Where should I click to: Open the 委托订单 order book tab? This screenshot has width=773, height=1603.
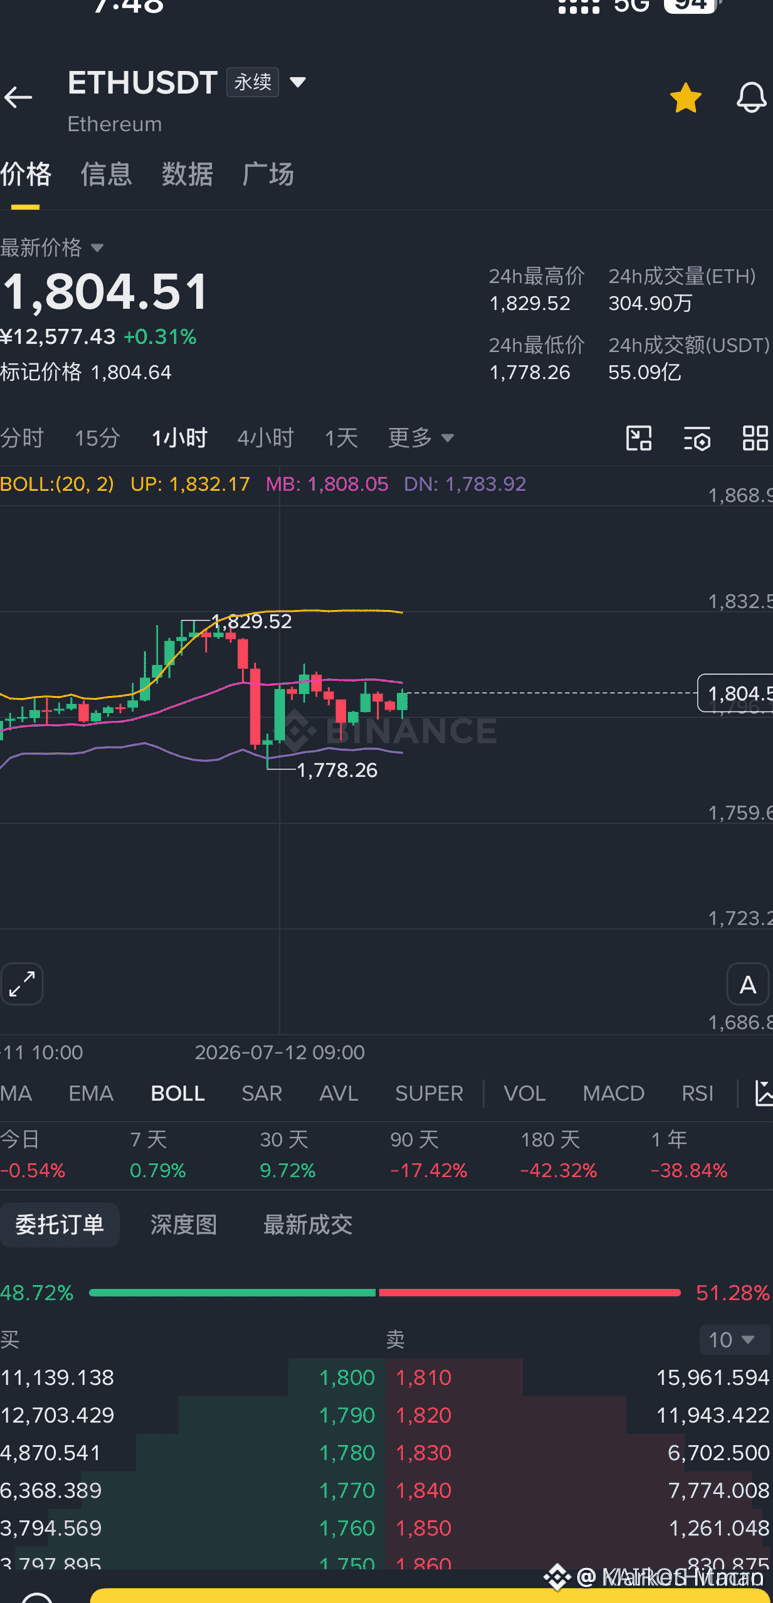click(x=60, y=1225)
